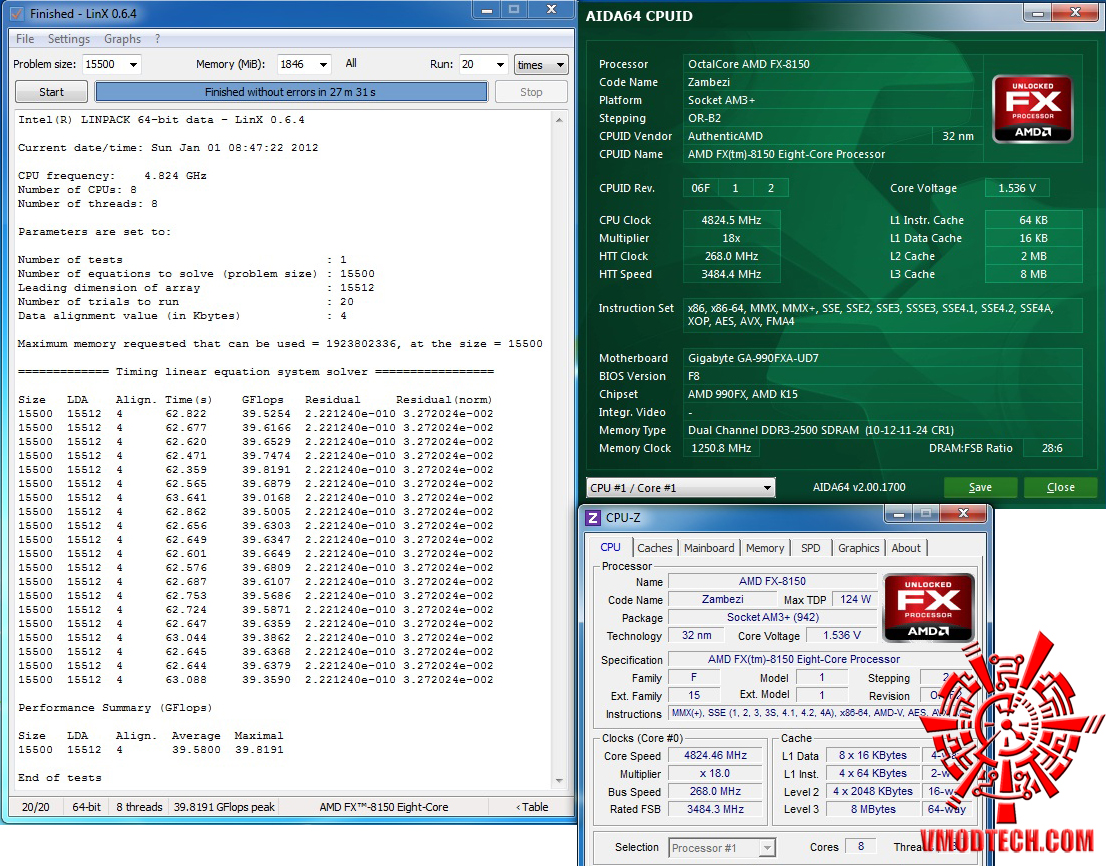Minimize the CPU-Z window
The width and height of the screenshot is (1106, 866).
click(x=899, y=514)
